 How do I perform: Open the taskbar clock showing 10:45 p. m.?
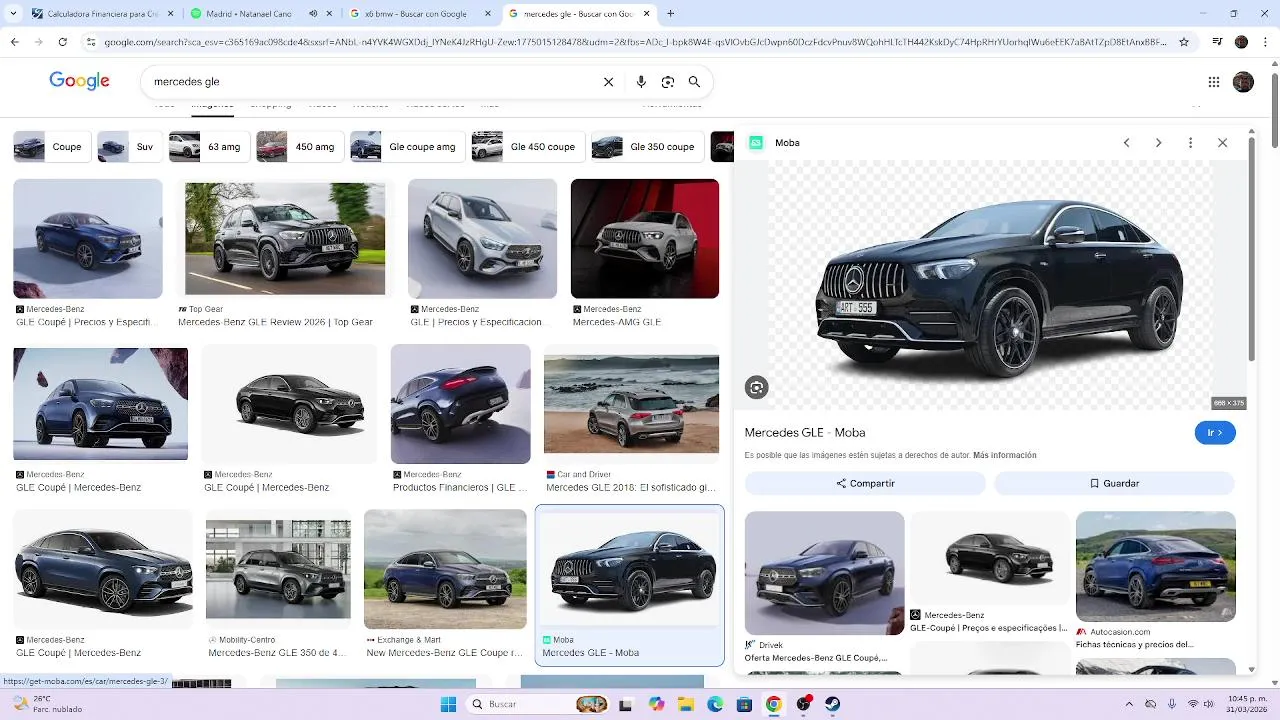(x=1247, y=704)
